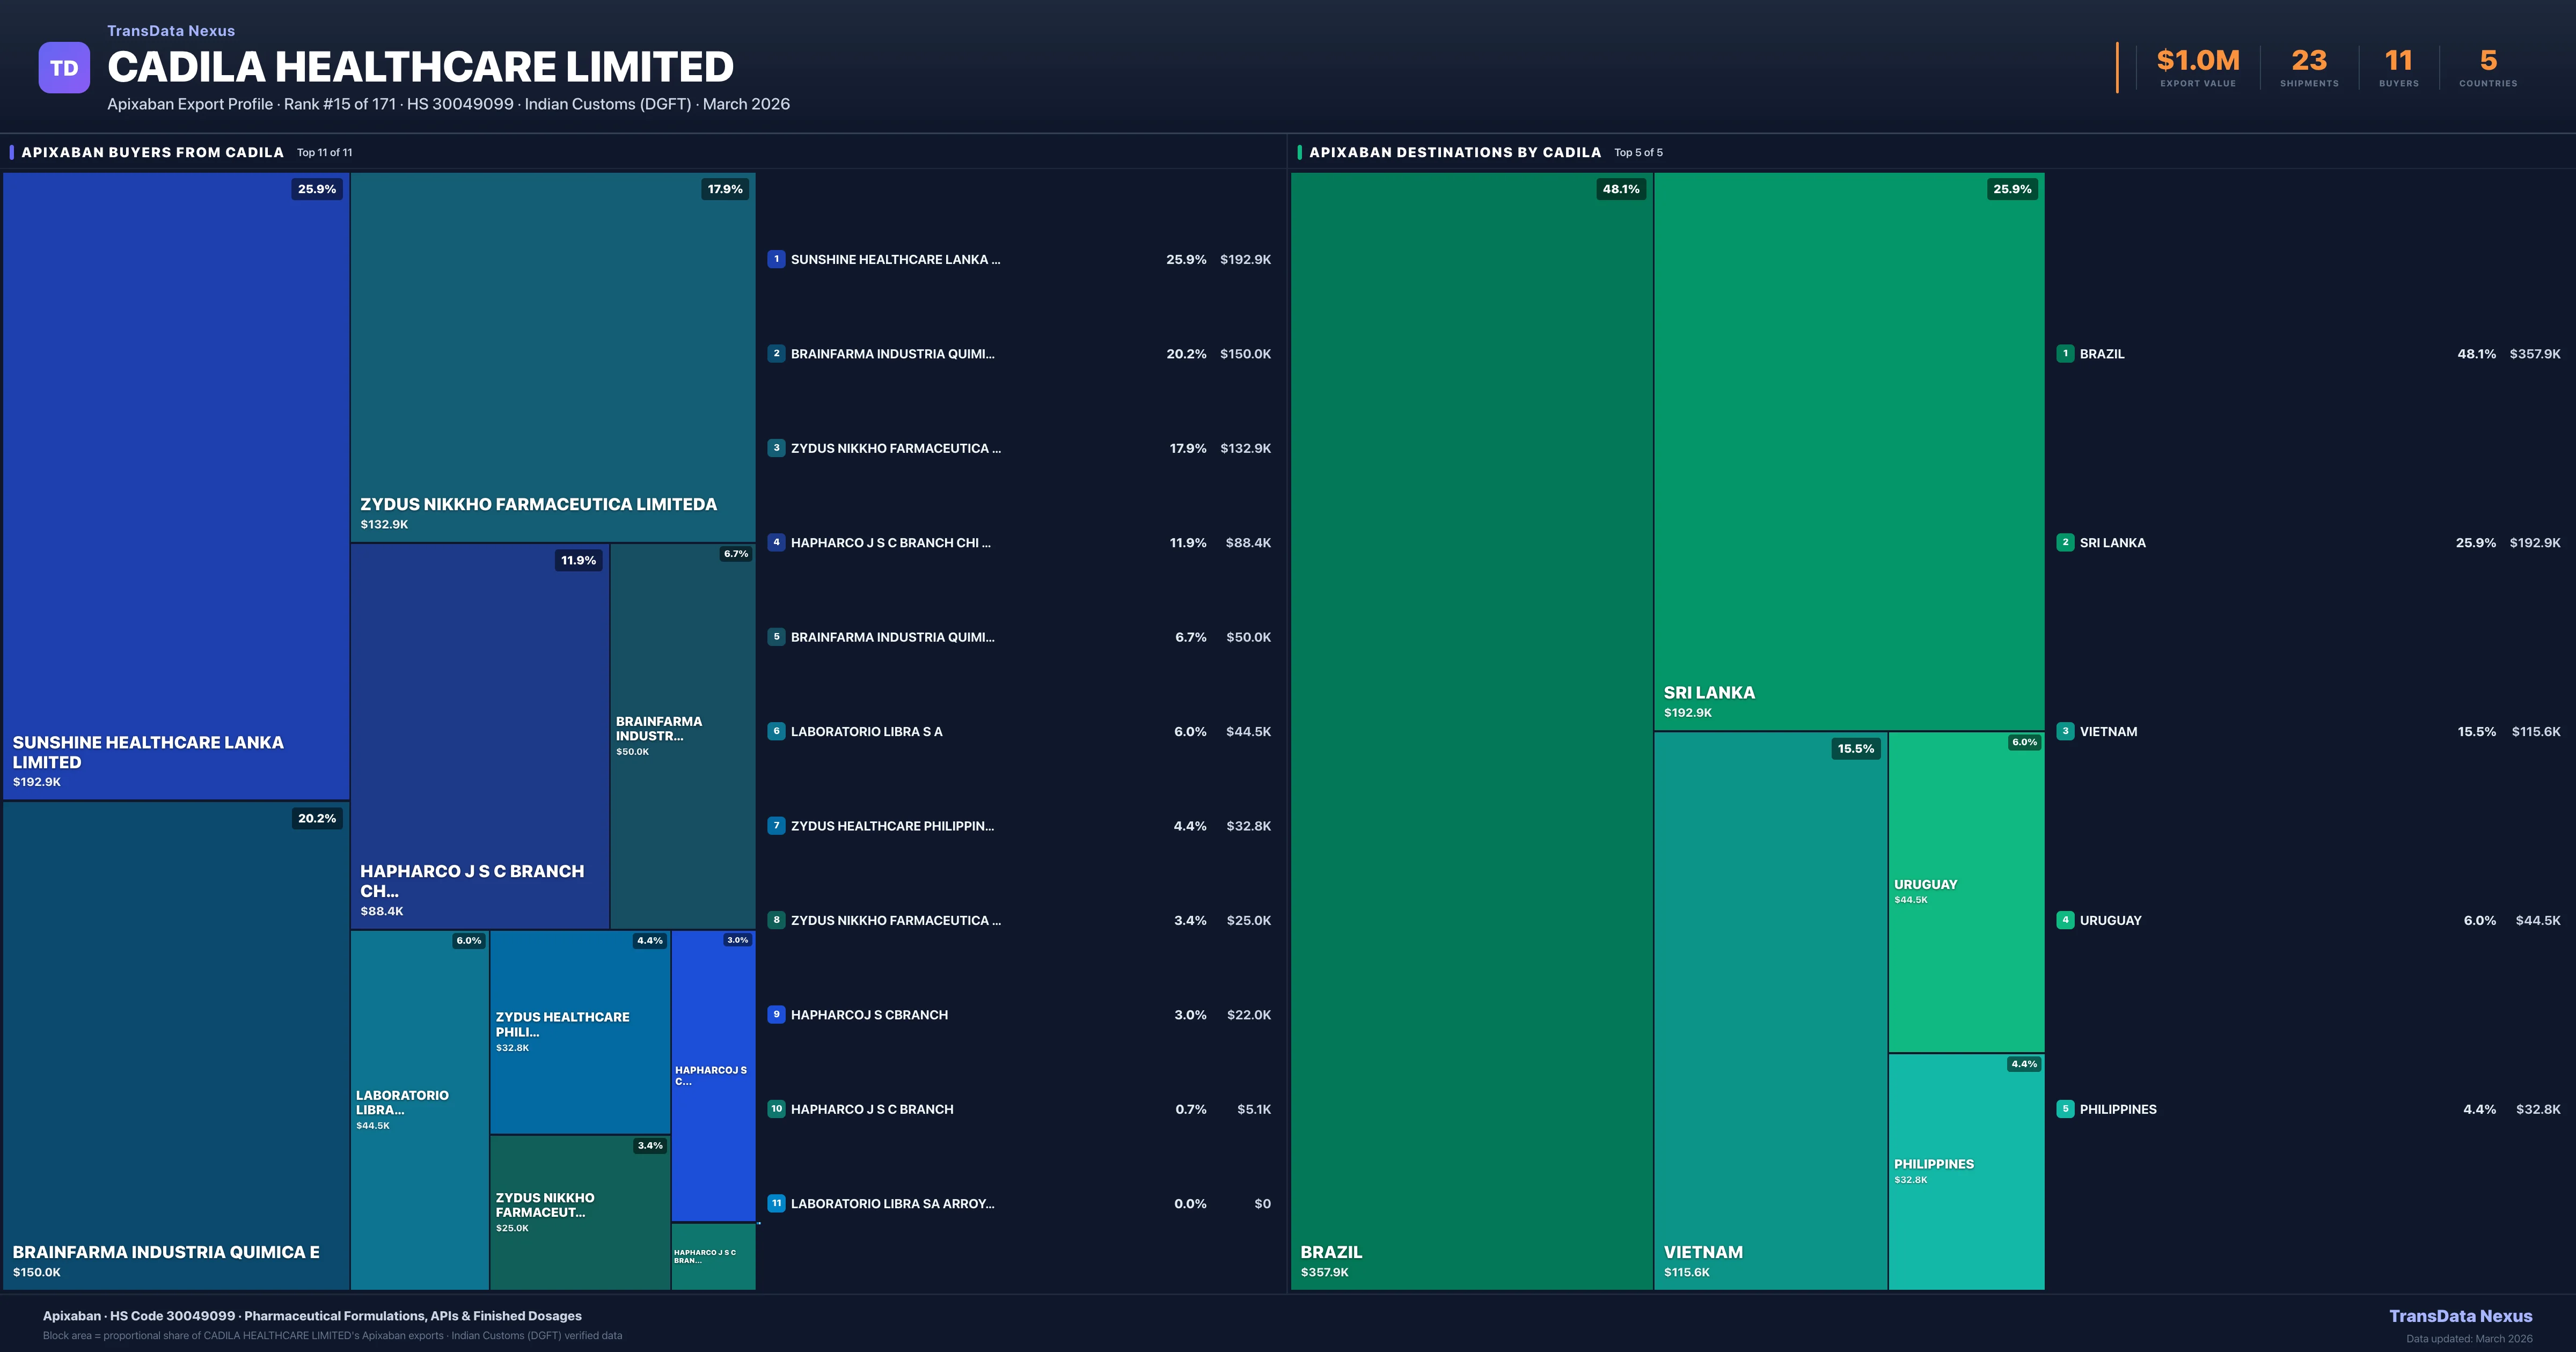Click the TransData Nexus footer link
The image size is (2576, 1352).
click(2460, 1316)
